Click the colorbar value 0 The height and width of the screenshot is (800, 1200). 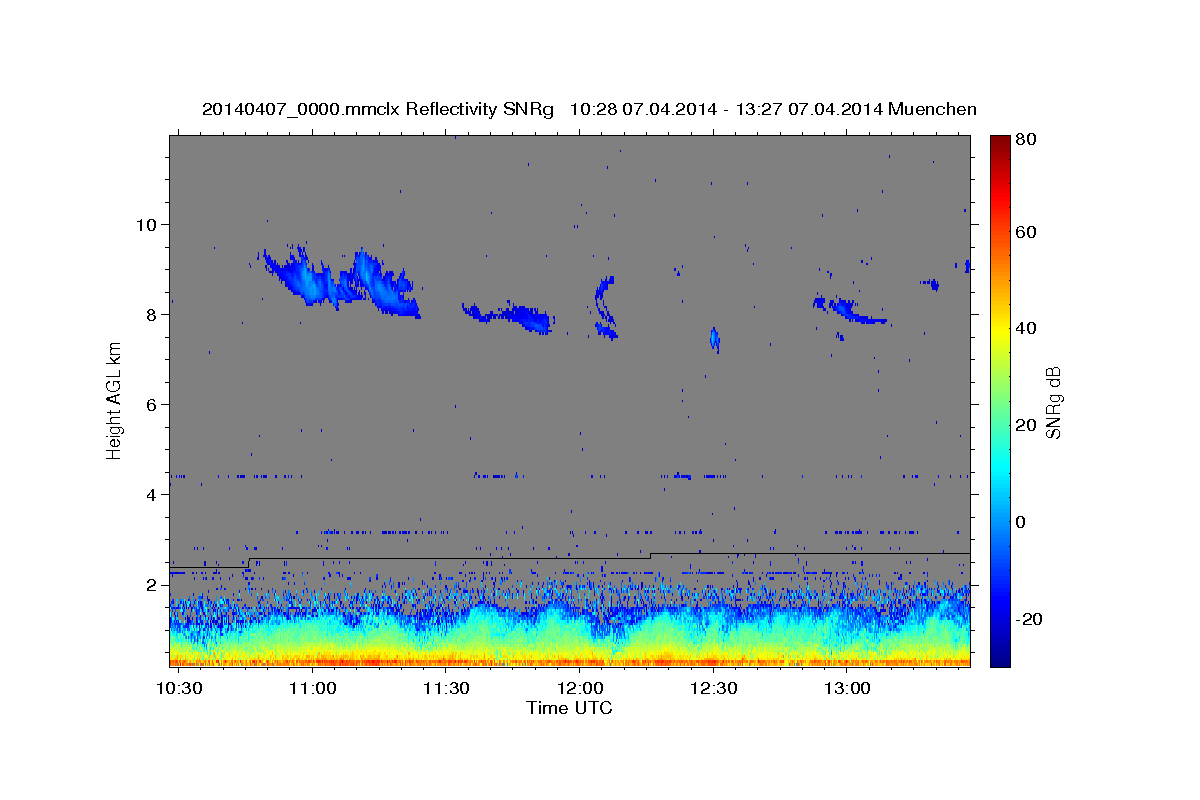coord(1021,522)
